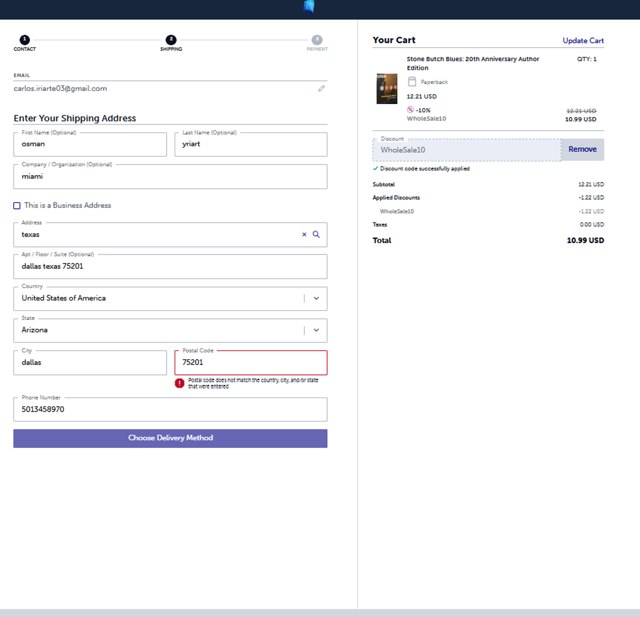Image resolution: width=640 pixels, height=617 pixels.
Task: Check the This is a Business Address box
Action: click(17, 206)
